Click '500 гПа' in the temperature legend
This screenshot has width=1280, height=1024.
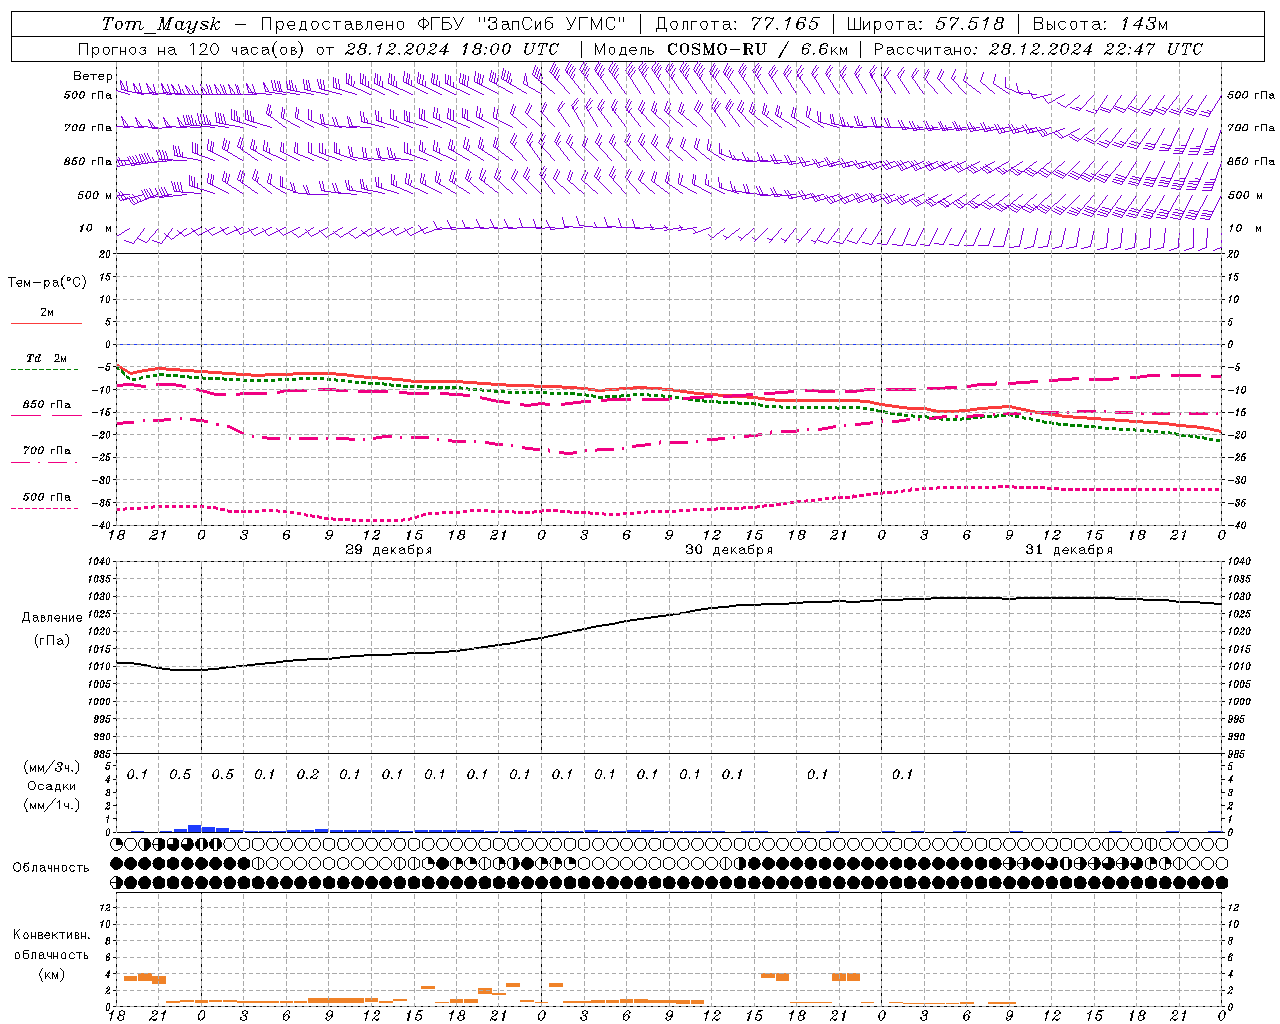pyautogui.click(x=47, y=496)
